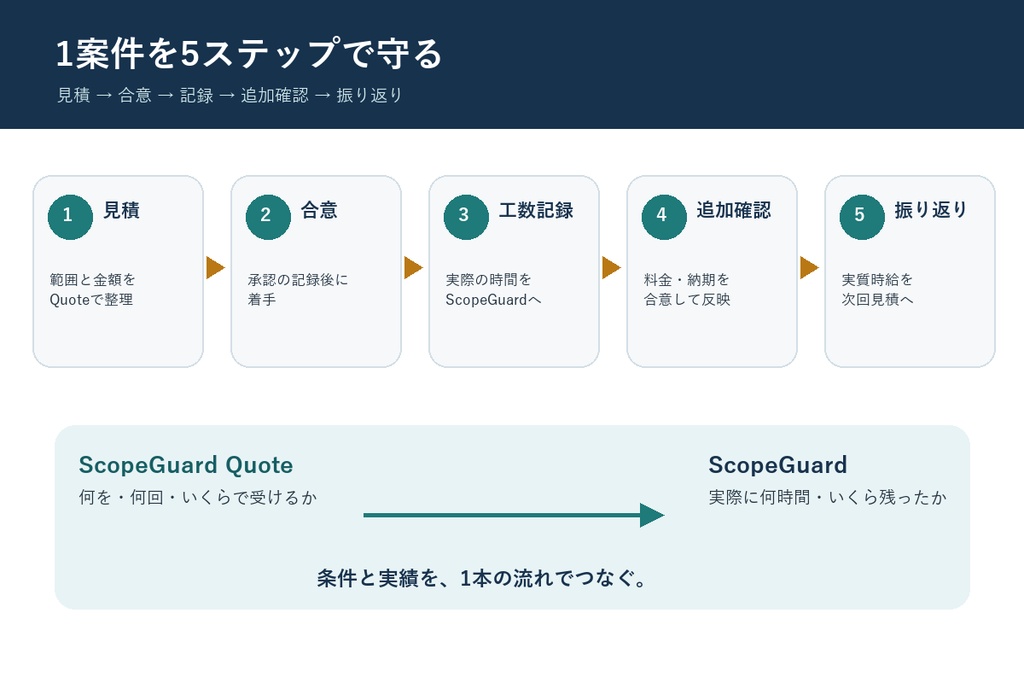Click the text 範囲と金額を Quoteで整理
The height and width of the screenshot is (683, 1024).
92,289
